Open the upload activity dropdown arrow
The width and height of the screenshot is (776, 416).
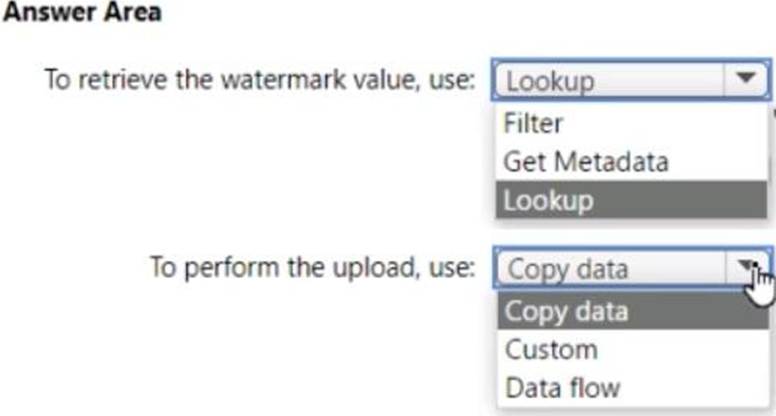(747, 268)
